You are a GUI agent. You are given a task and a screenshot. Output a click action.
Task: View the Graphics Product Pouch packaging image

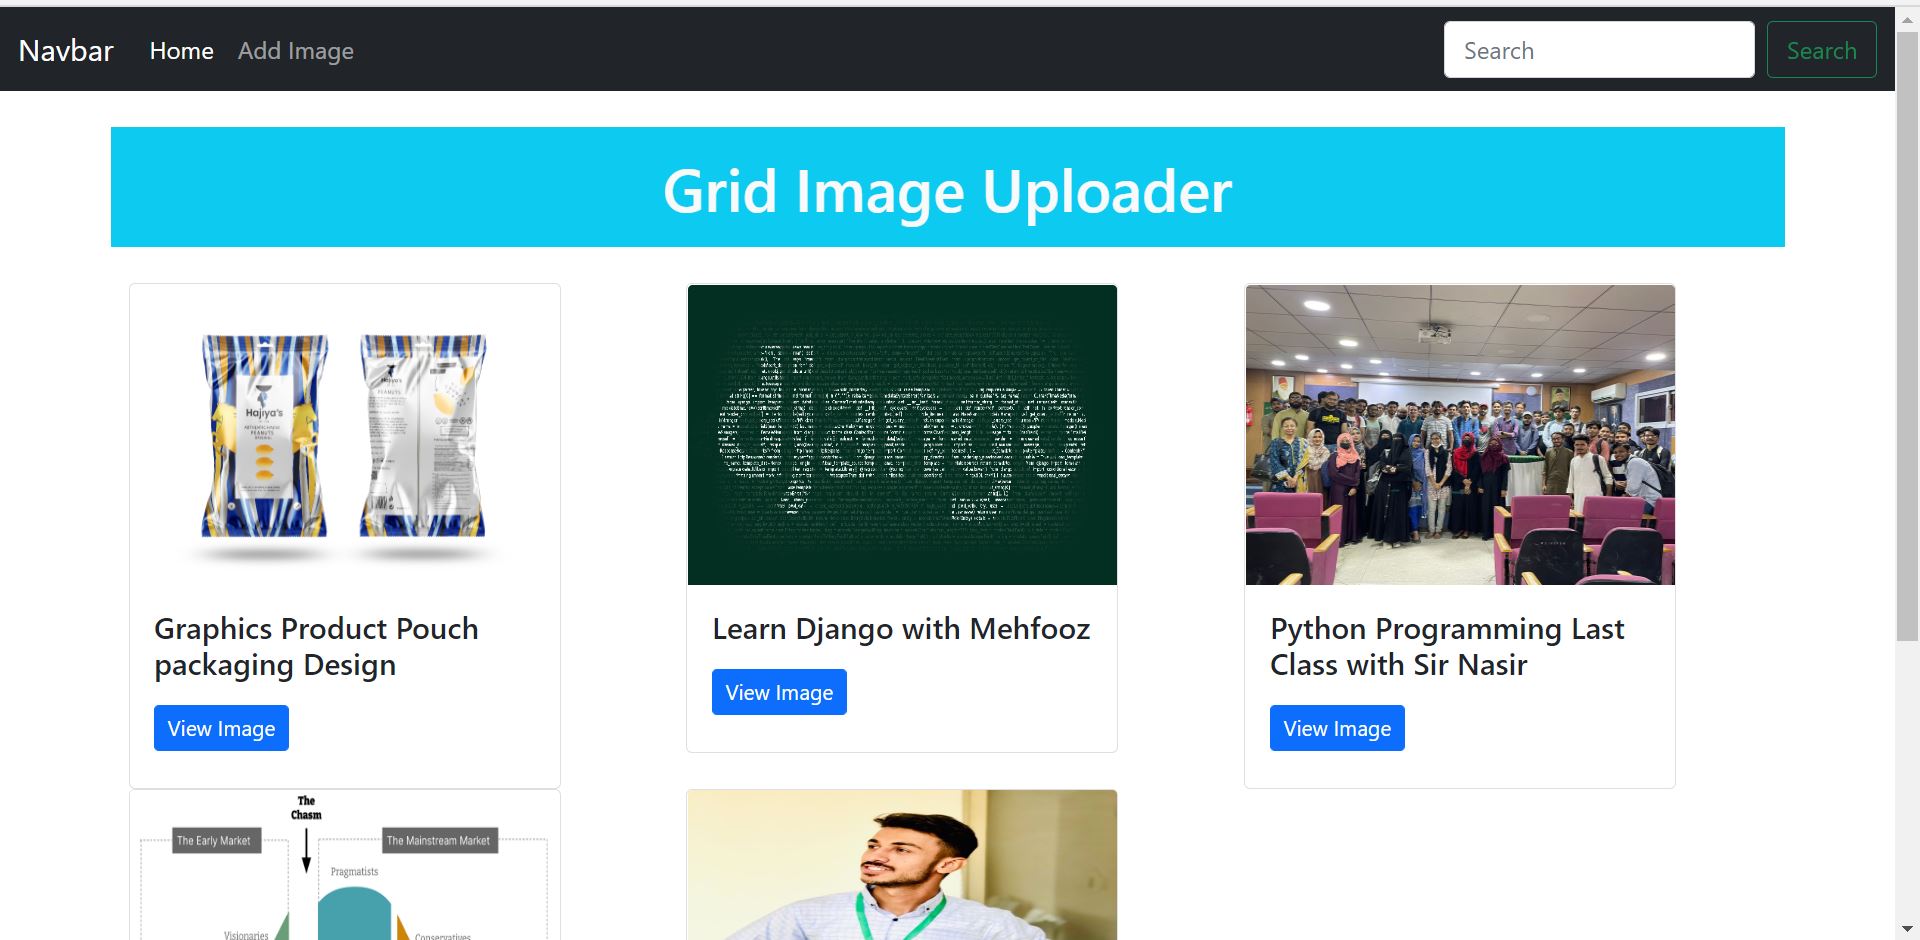coord(220,727)
